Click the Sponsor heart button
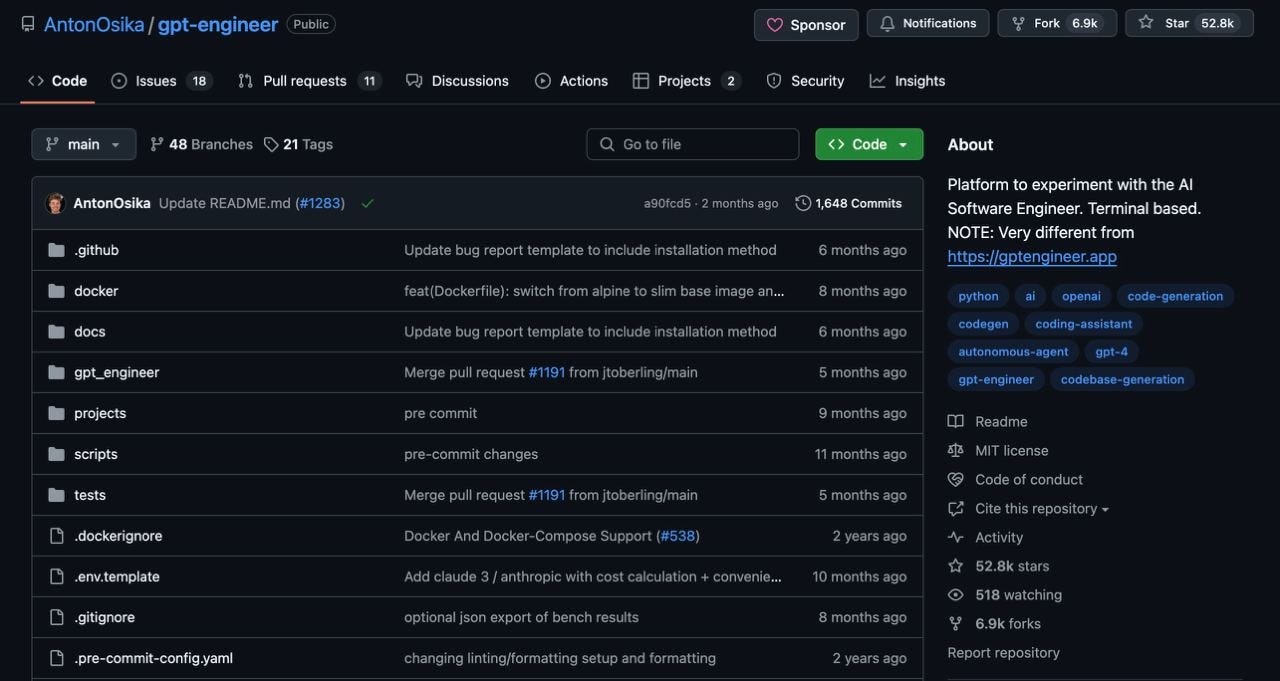Screen dimensions: 1280x681 coord(806,25)
